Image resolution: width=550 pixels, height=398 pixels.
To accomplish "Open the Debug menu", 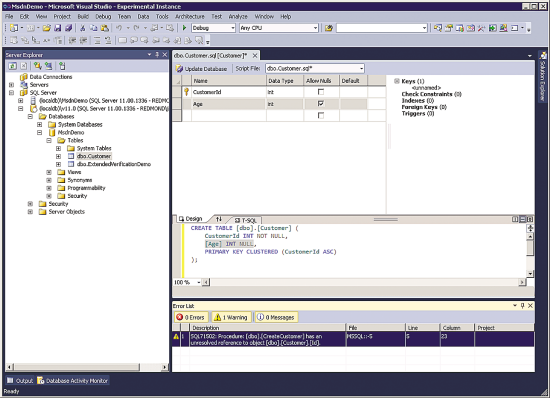I will click(x=103, y=16).
